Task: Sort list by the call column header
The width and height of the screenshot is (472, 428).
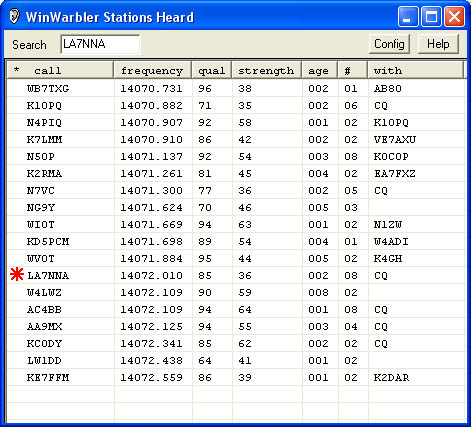Action: pos(61,70)
